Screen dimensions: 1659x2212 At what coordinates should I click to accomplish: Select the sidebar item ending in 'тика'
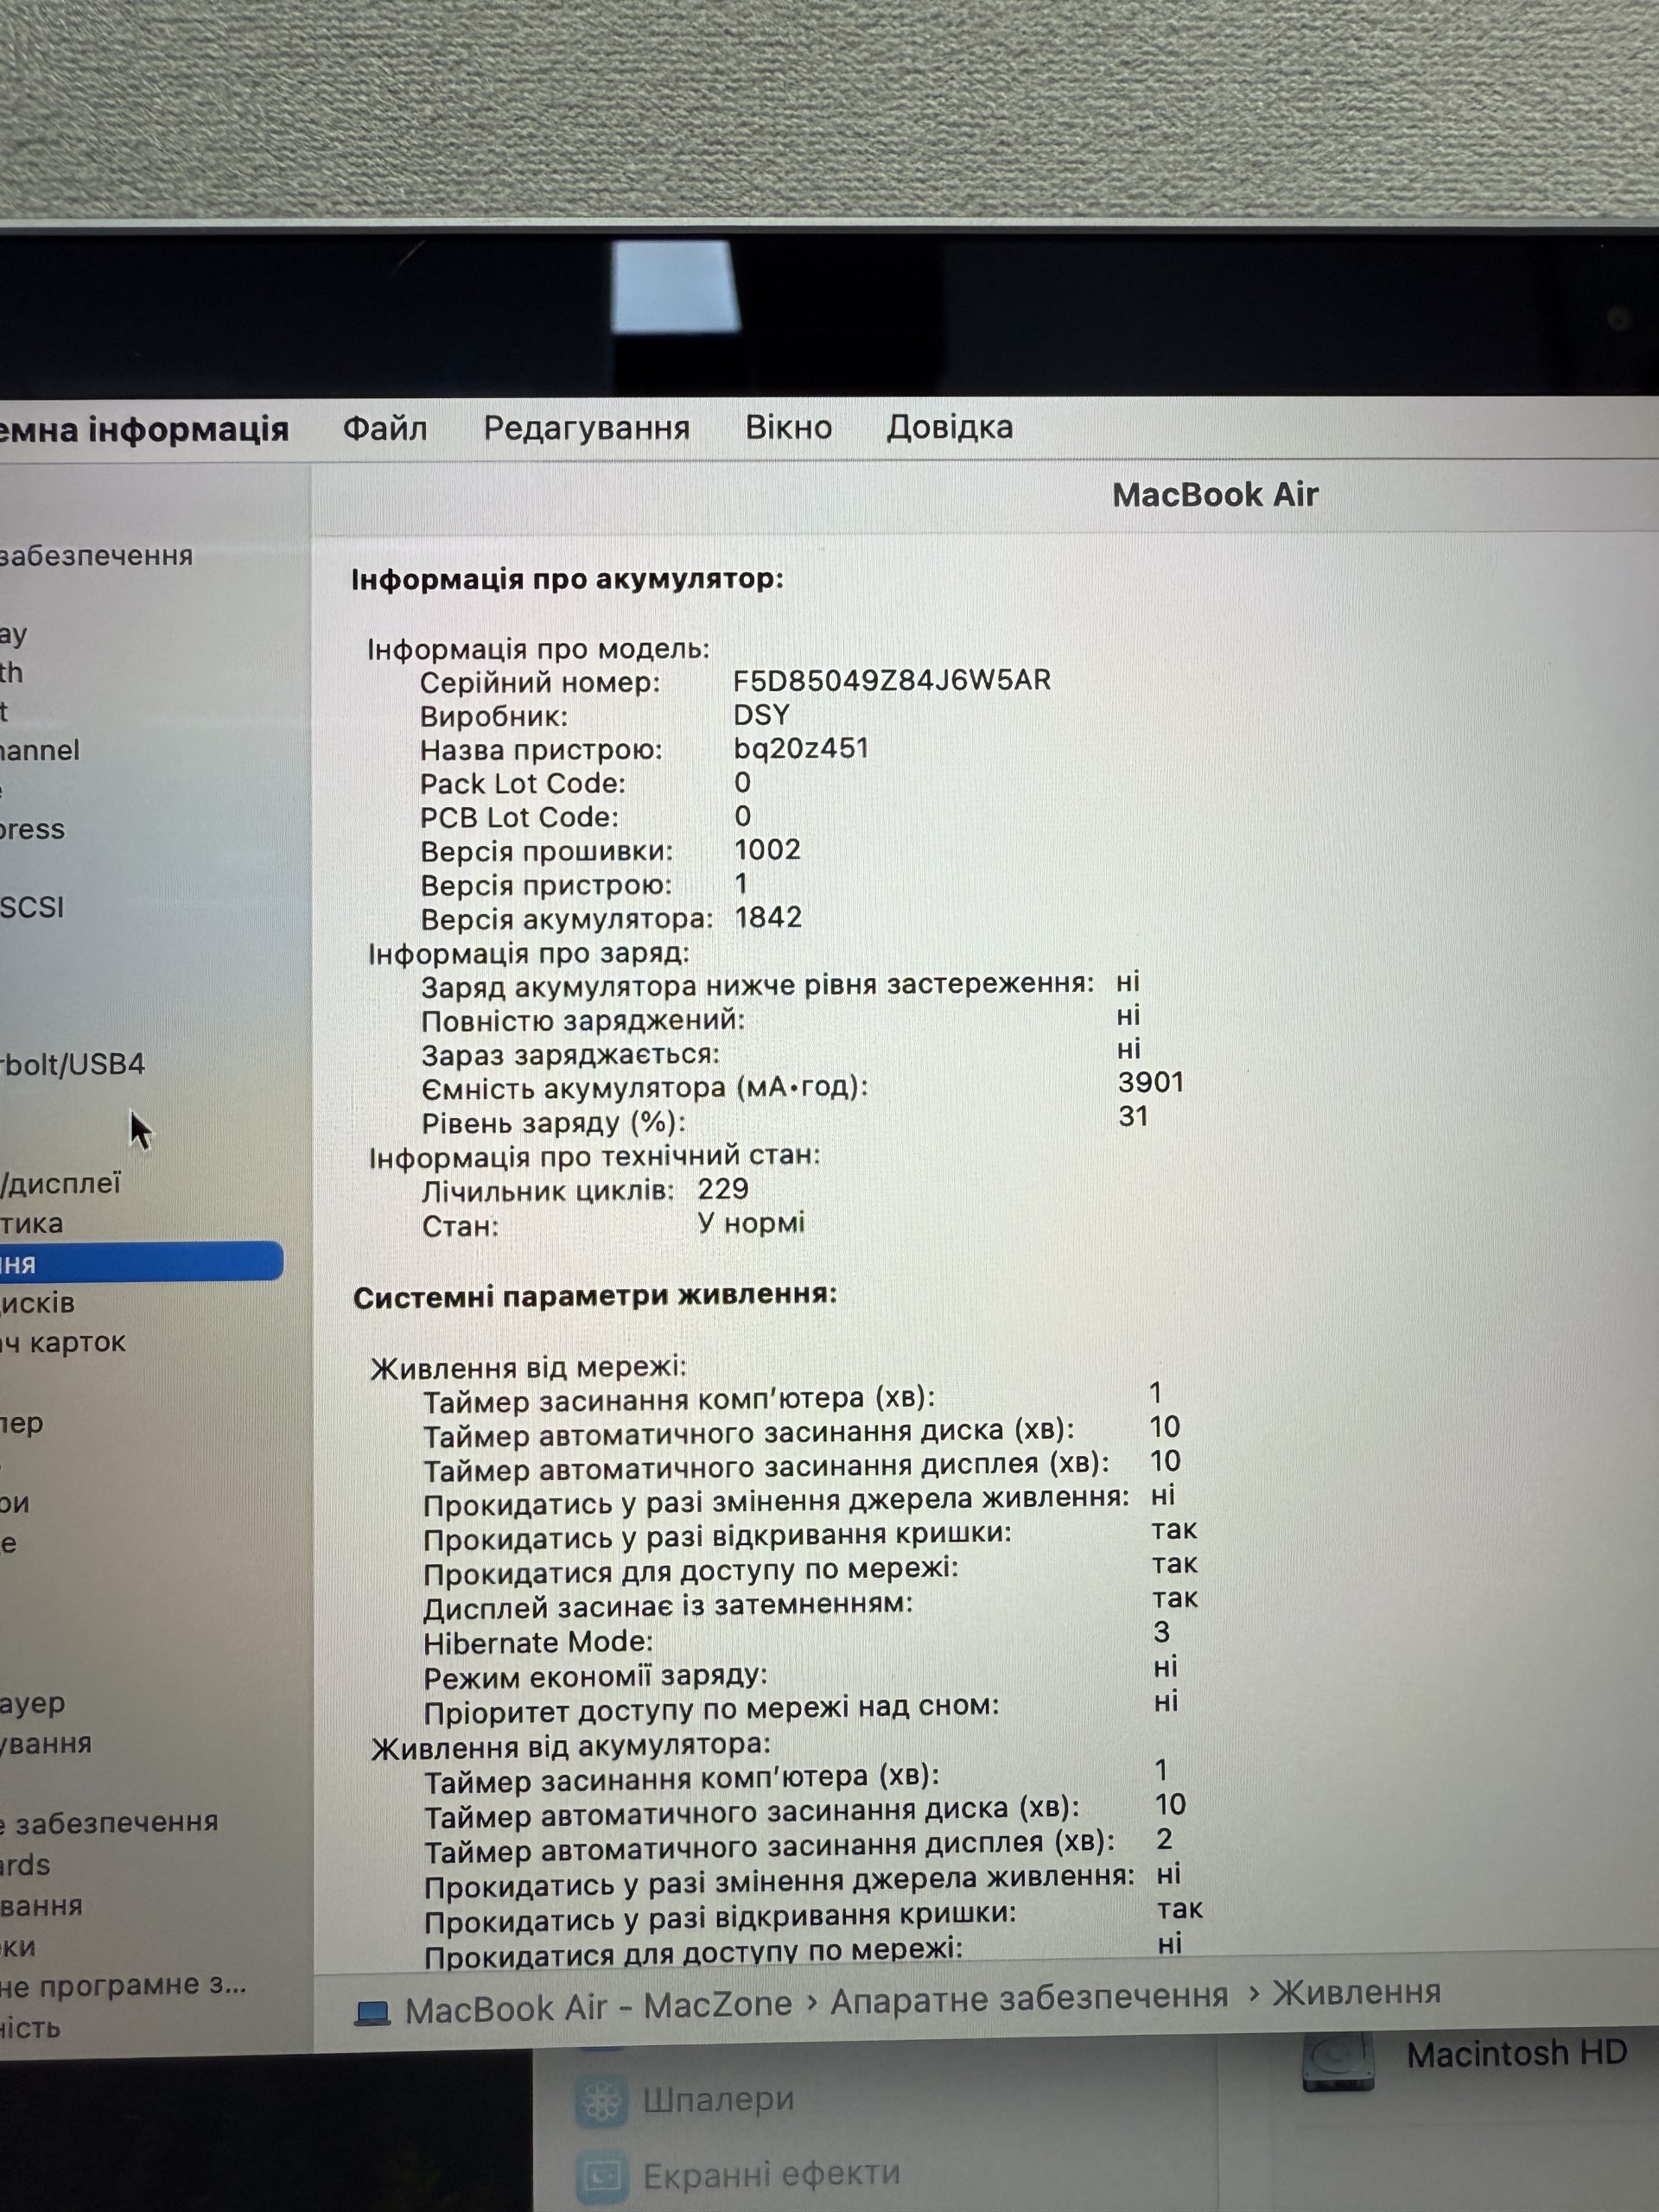tap(32, 1223)
